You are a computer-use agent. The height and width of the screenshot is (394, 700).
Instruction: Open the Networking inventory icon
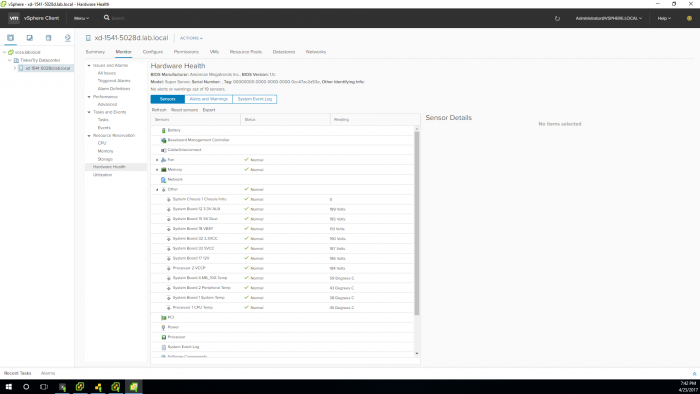tap(67, 38)
